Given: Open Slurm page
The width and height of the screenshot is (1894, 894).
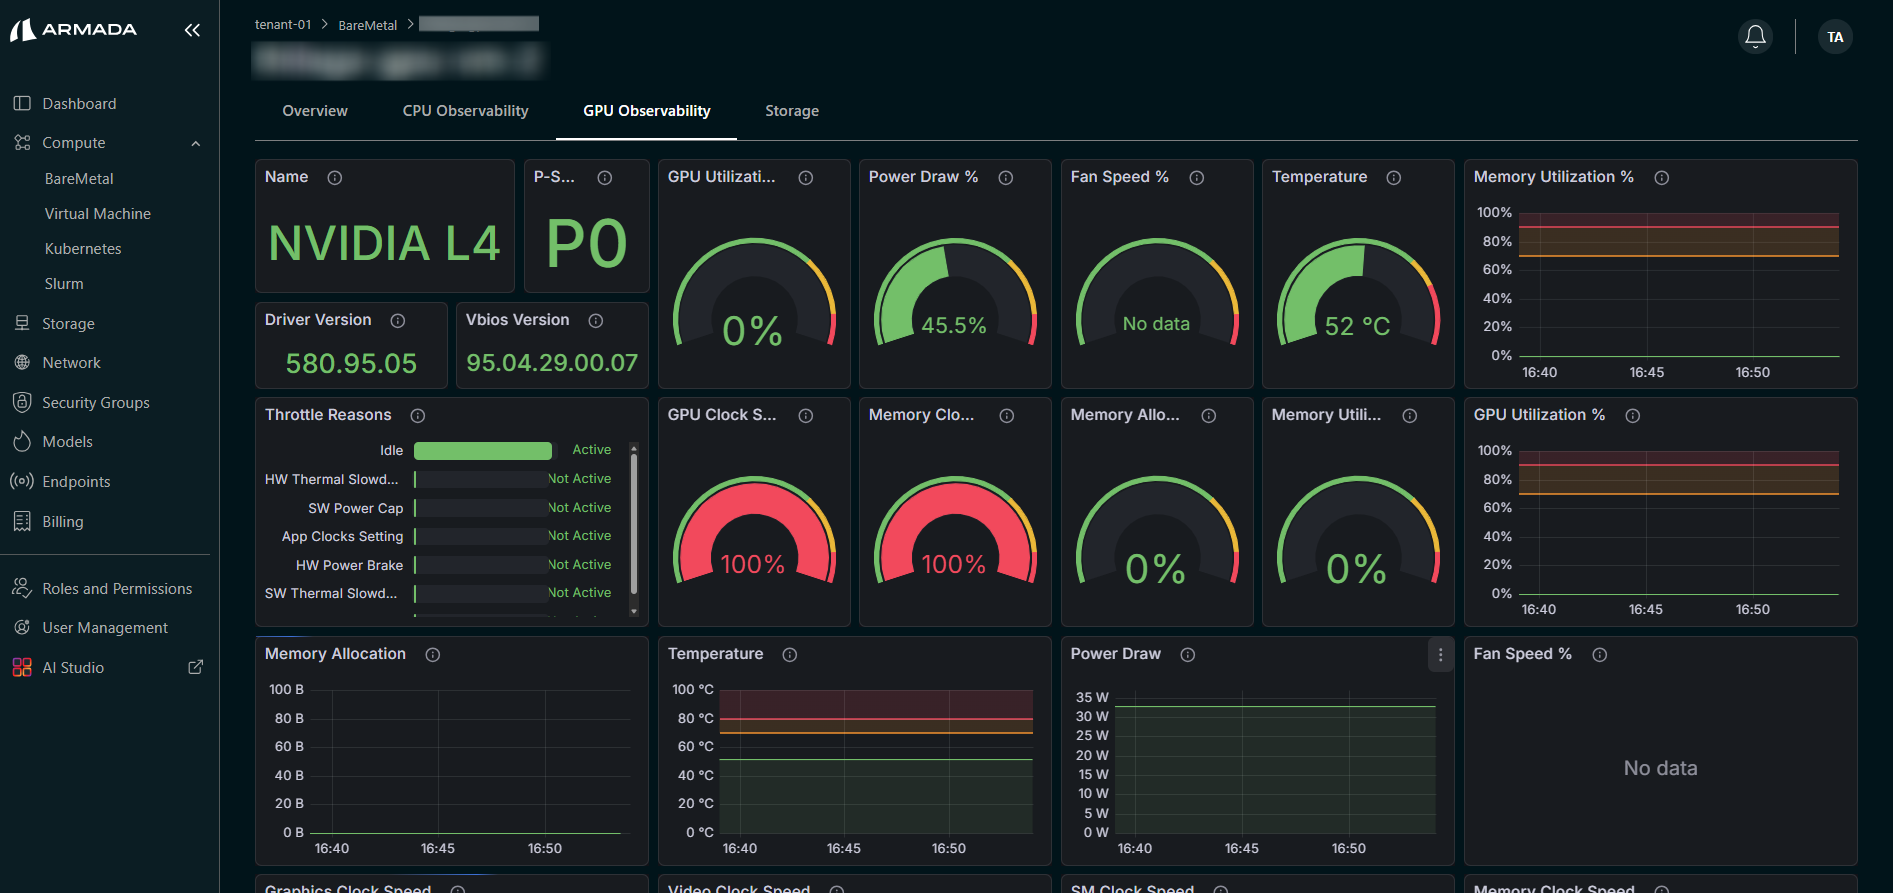Looking at the screenshot, I should (x=64, y=284).
